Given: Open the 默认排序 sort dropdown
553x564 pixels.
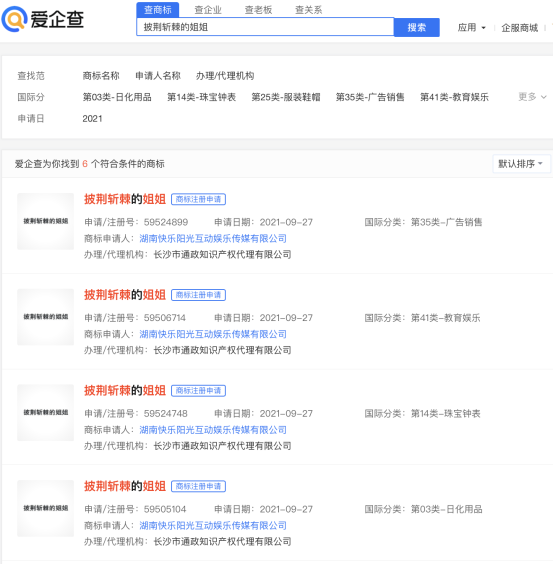Looking at the screenshot, I should 521,164.
